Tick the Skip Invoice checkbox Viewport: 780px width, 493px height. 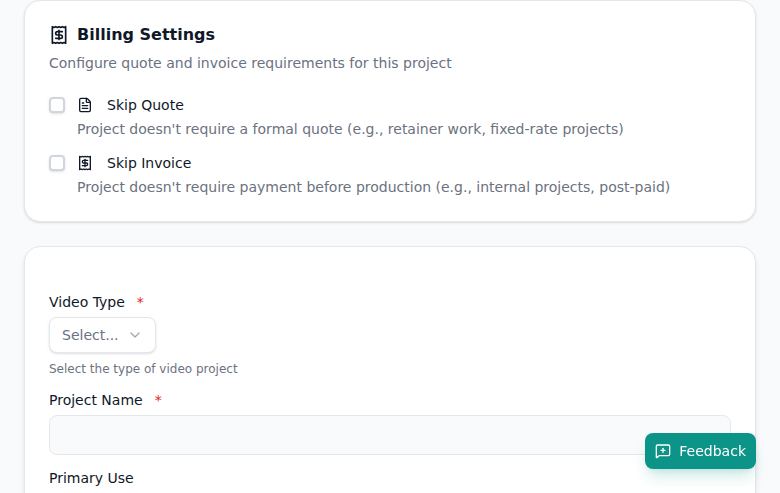tap(57, 163)
